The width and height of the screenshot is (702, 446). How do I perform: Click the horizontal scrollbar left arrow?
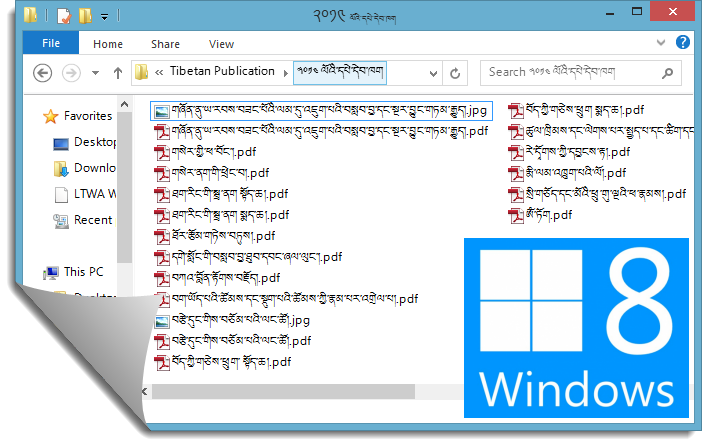coord(145,392)
